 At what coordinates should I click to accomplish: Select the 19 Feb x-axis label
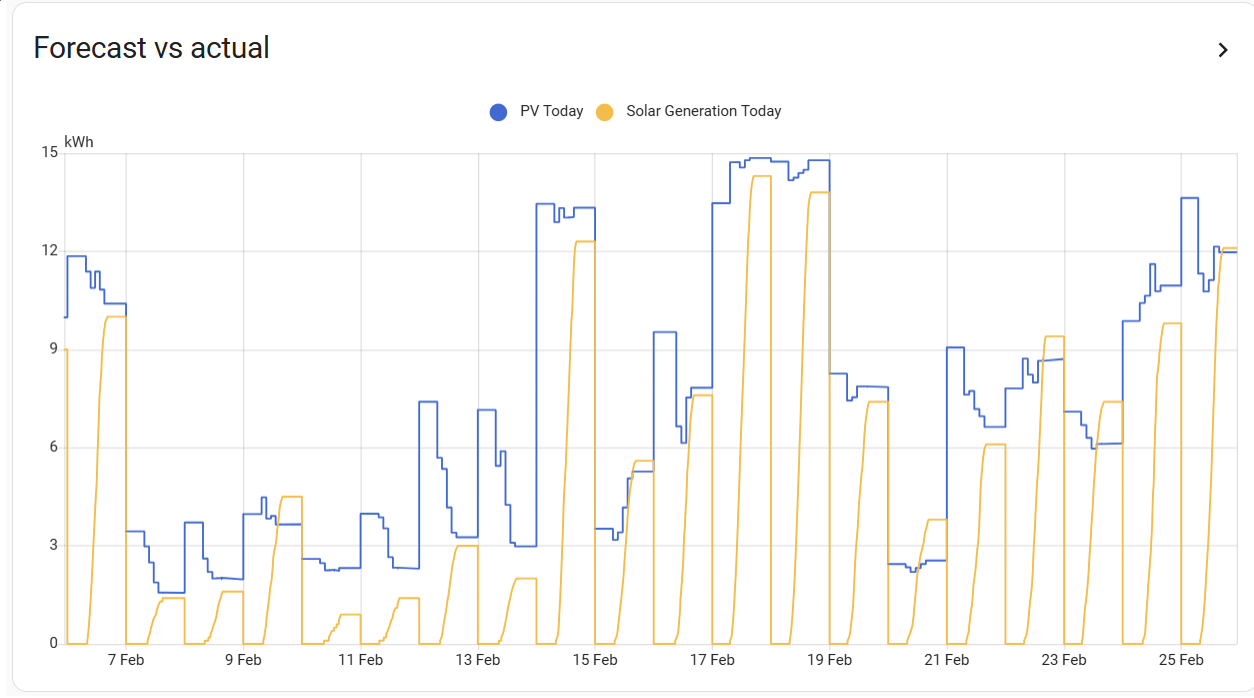pos(829,660)
